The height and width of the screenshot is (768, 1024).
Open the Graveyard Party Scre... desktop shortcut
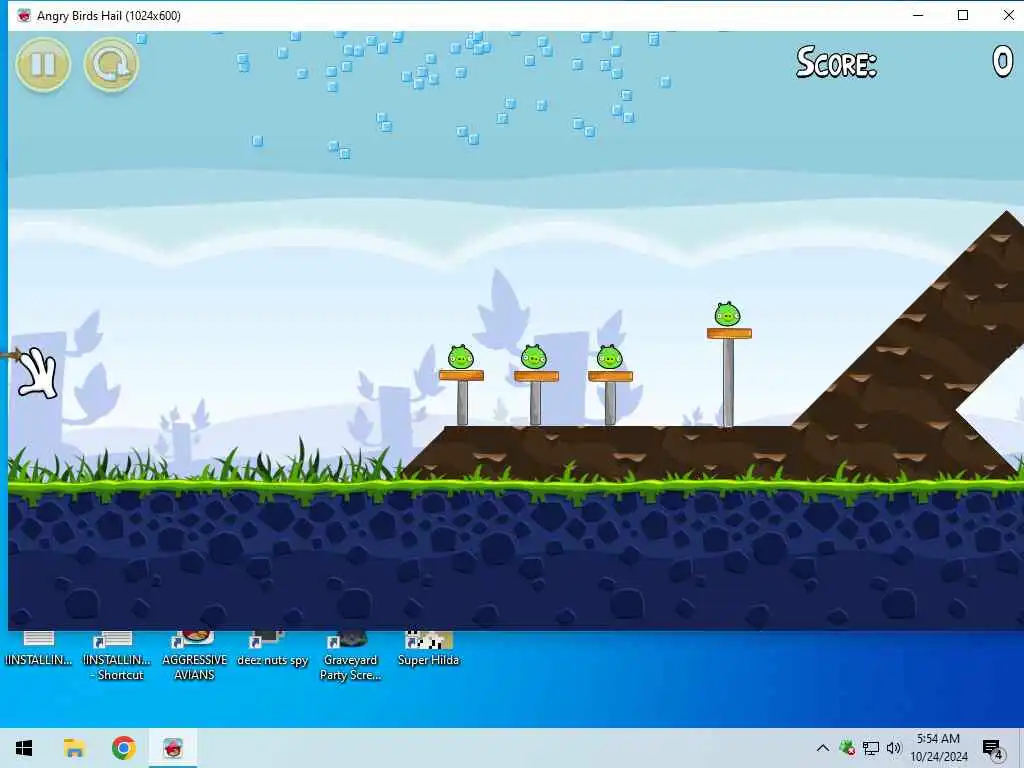(x=350, y=656)
